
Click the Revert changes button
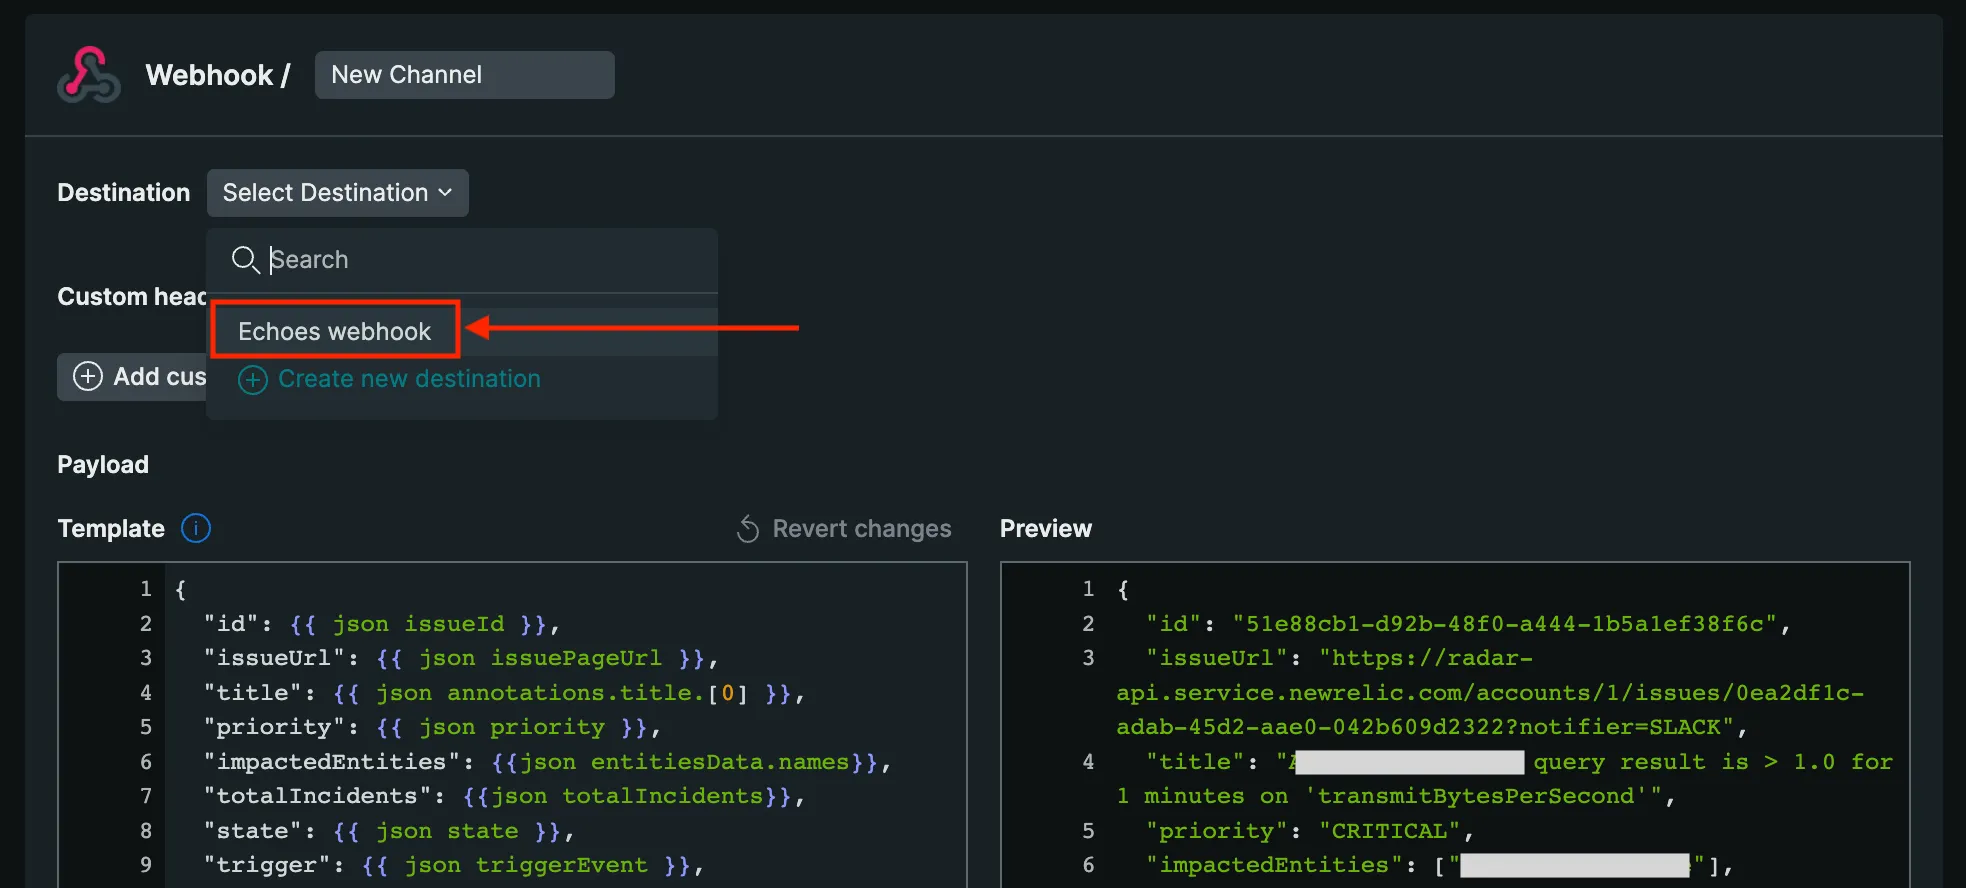coord(844,528)
